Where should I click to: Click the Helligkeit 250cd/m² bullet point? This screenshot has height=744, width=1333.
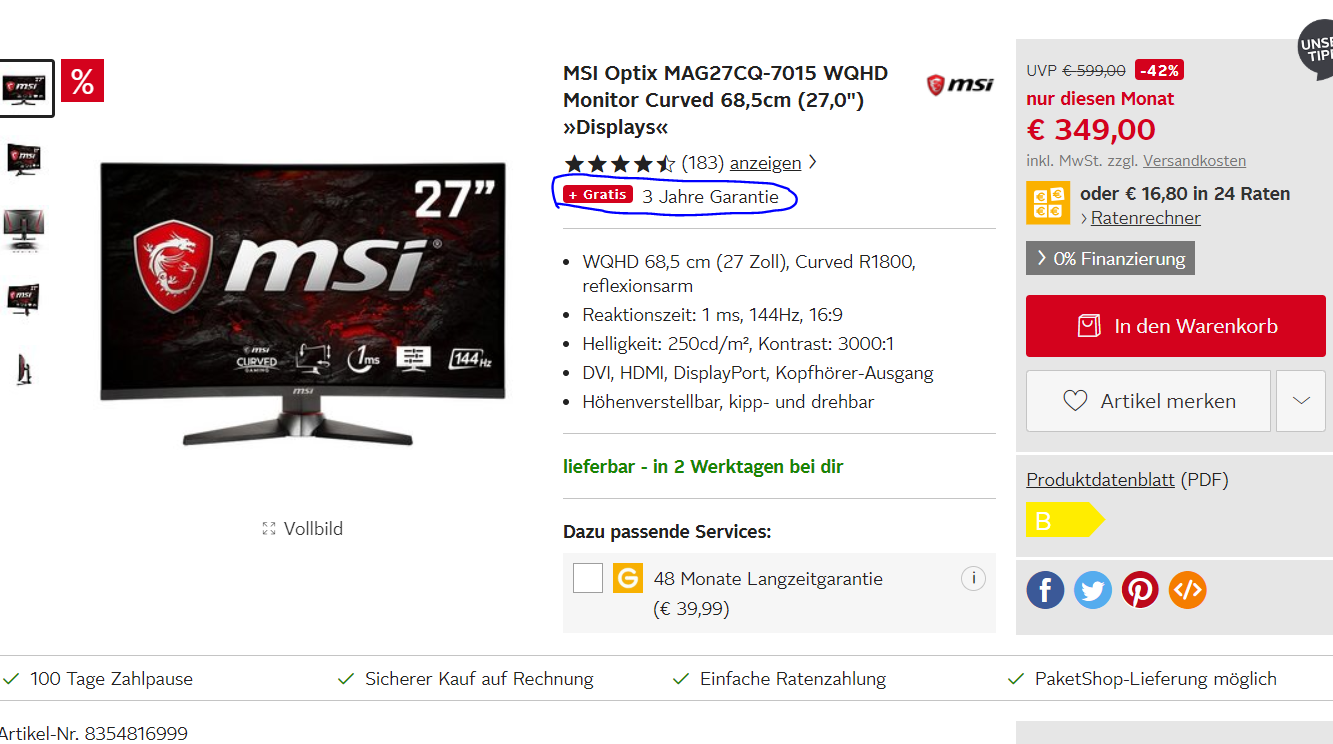point(738,344)
